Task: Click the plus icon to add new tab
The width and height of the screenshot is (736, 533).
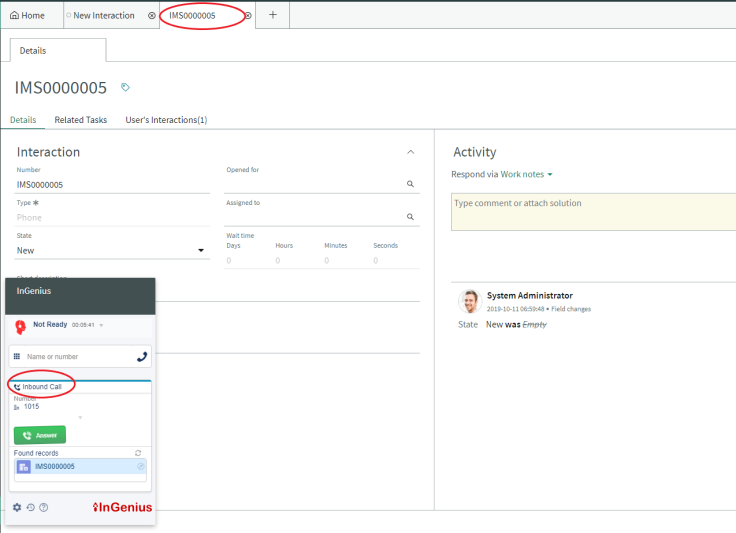Action: 272,15
